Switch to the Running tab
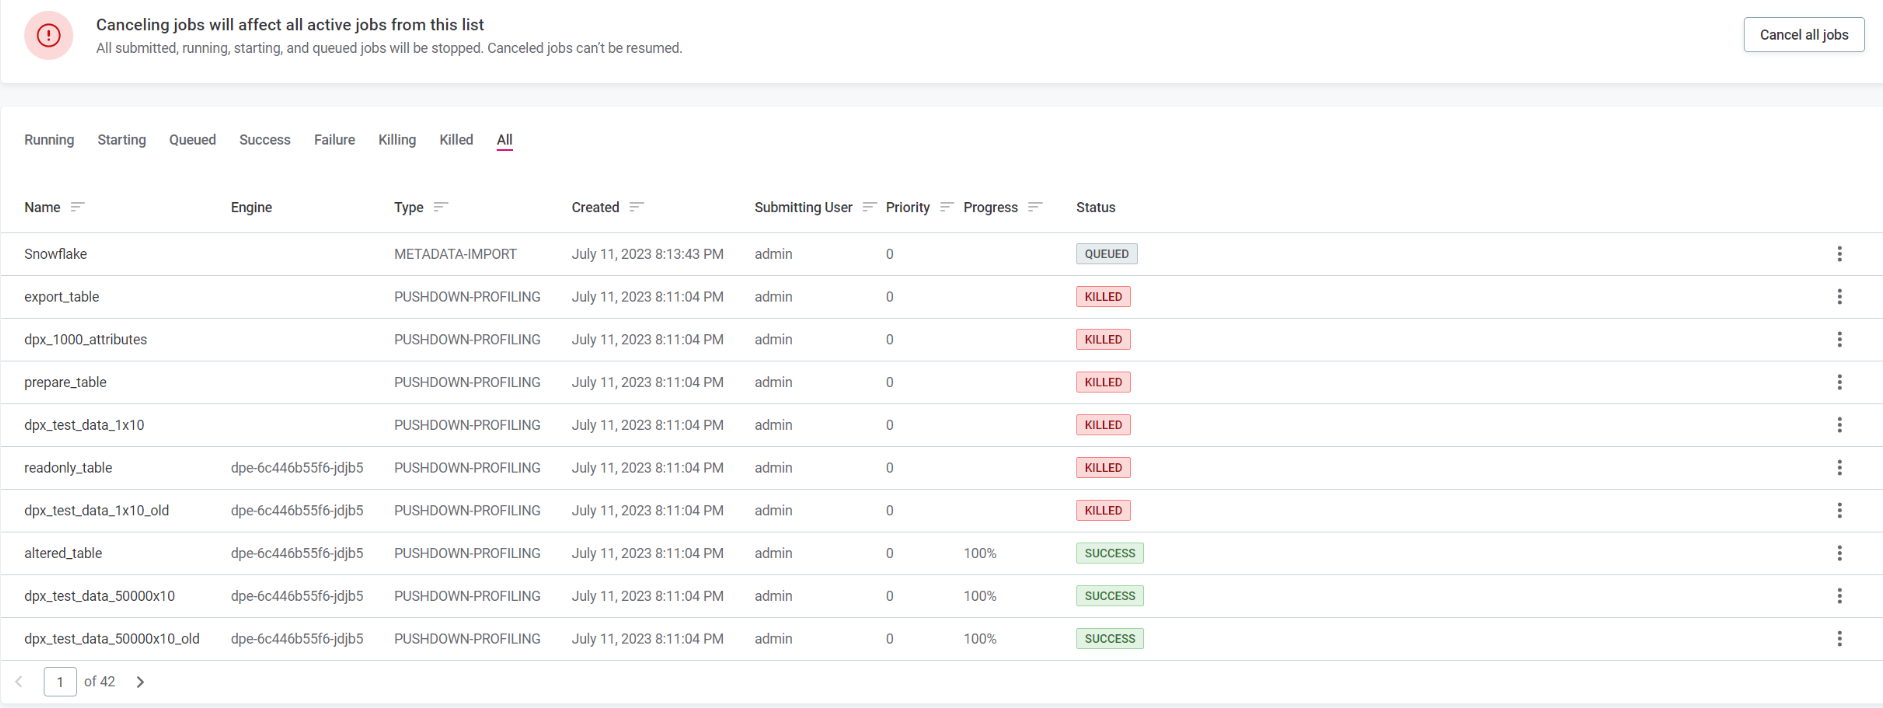The image size is (1883, 708). (49, 140)
